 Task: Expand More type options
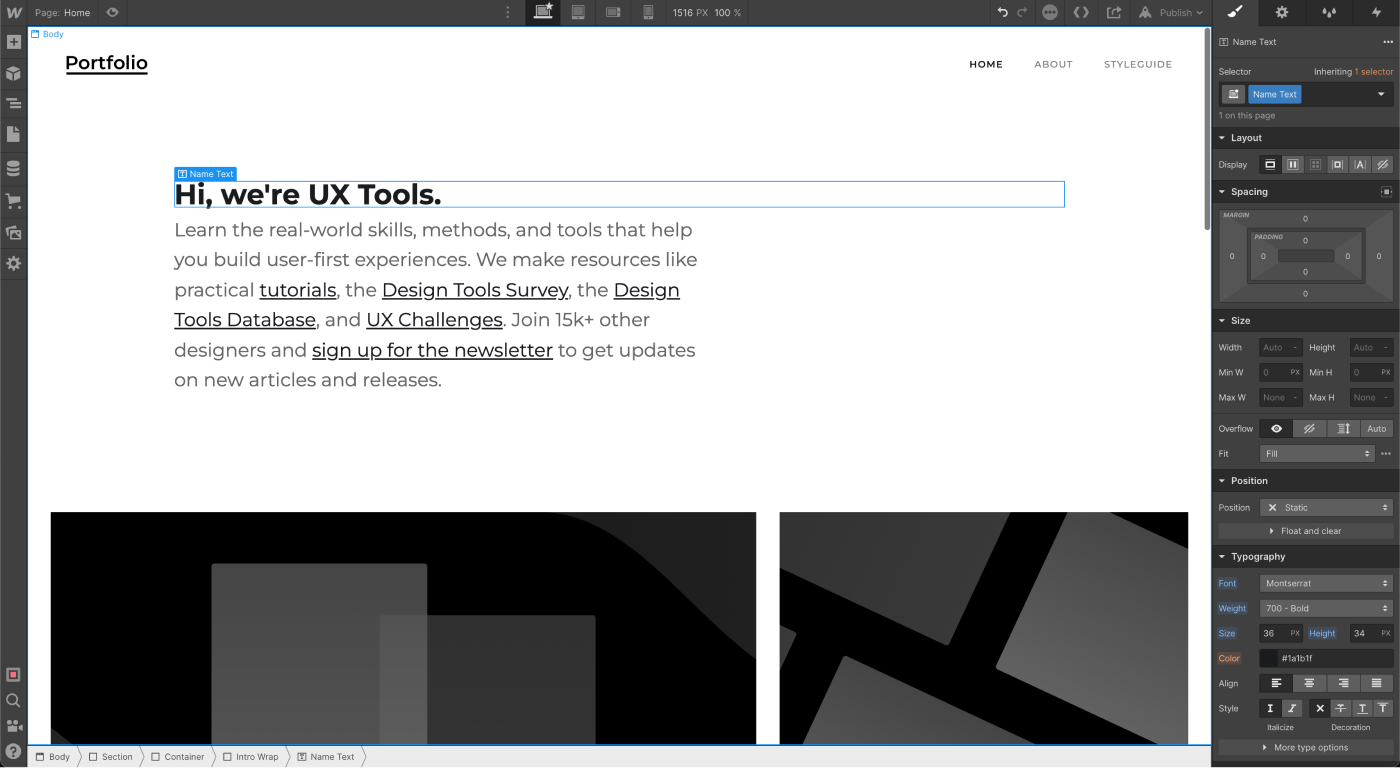click(1305, 747)
